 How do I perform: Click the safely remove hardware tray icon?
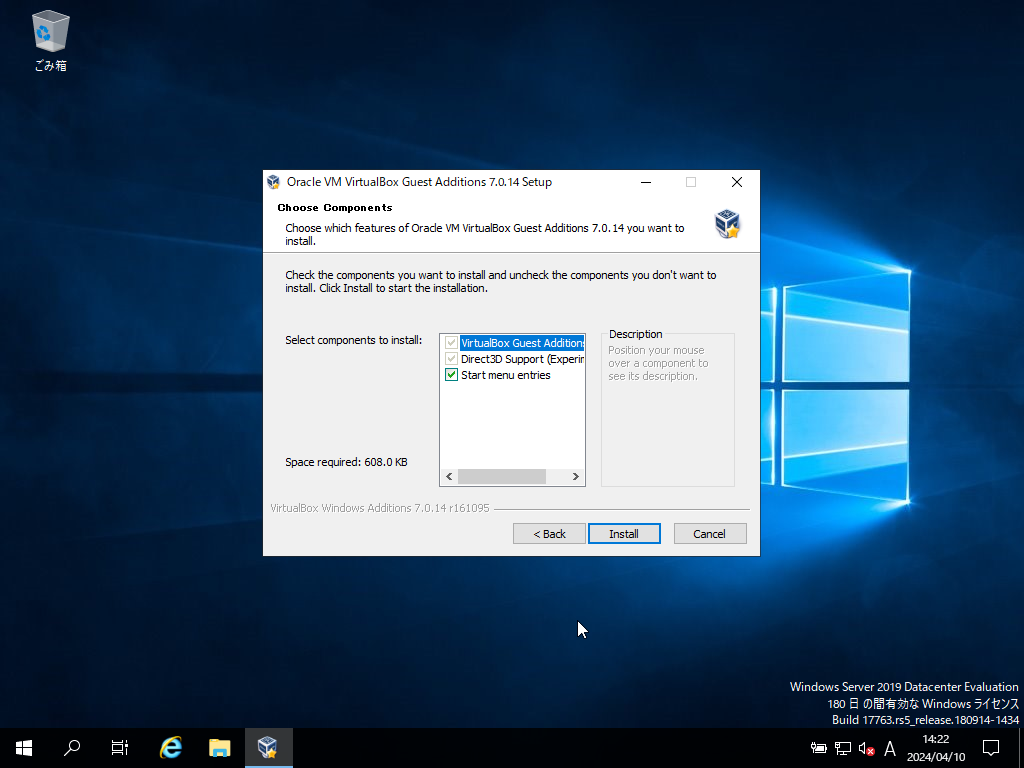(818, 748)
